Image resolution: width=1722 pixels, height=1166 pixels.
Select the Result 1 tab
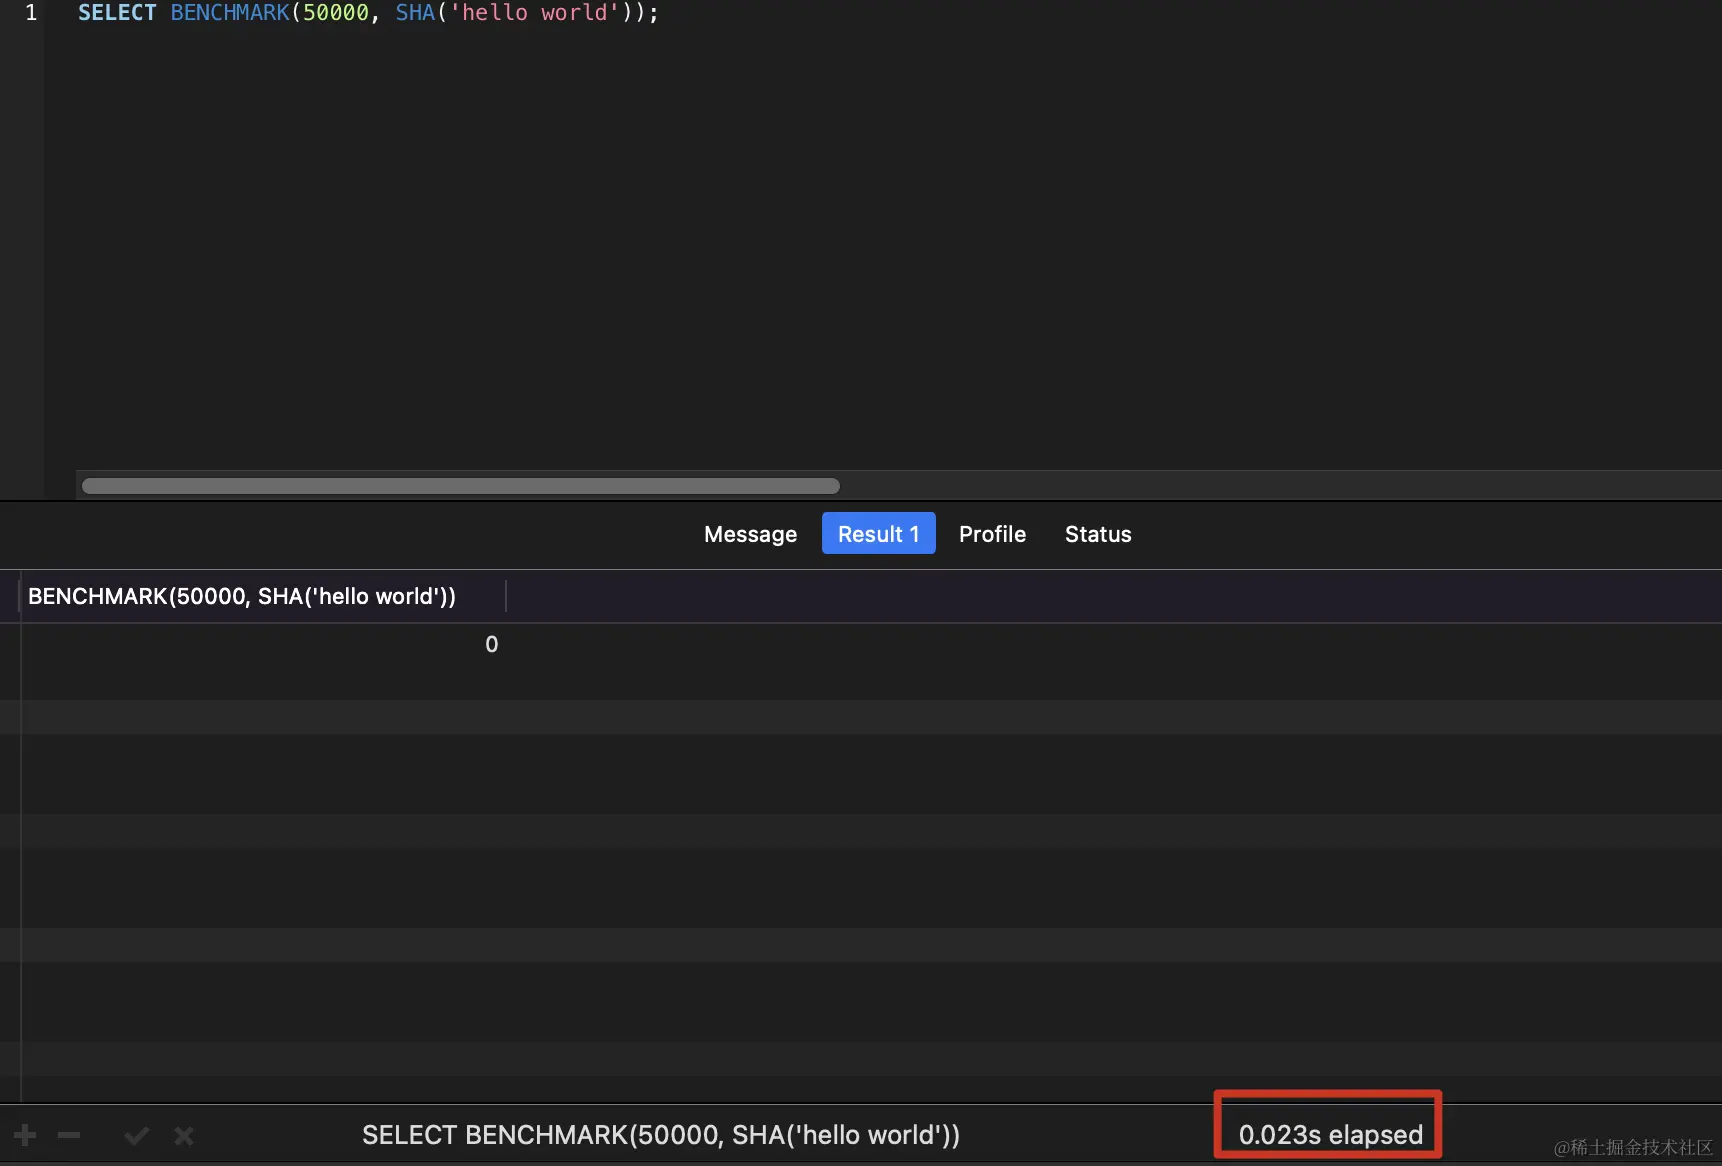tap(878, 533)
